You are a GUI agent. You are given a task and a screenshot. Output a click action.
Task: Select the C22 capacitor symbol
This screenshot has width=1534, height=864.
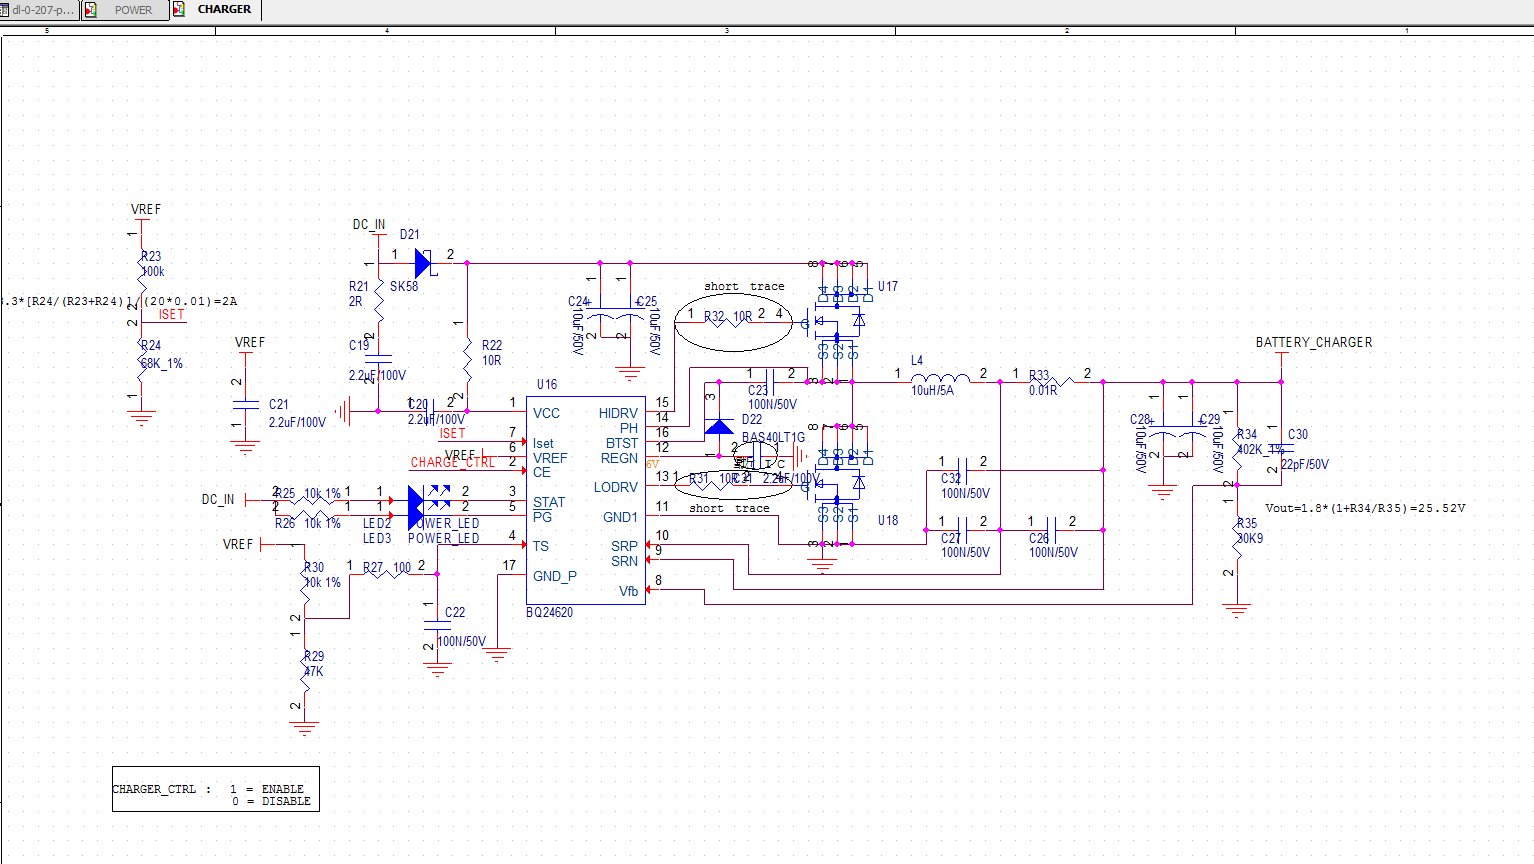point(437,626)
